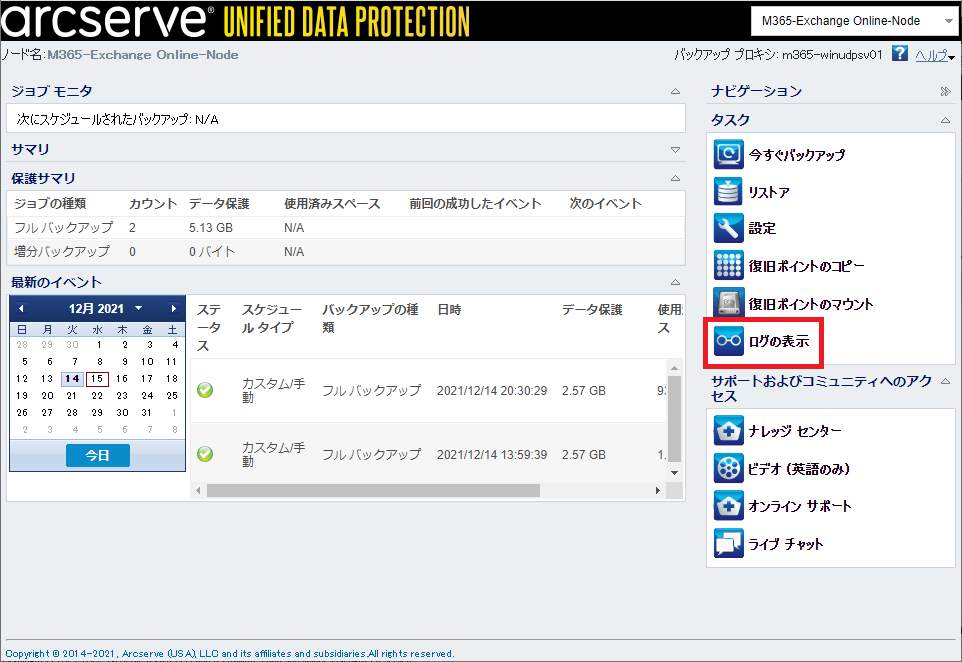Click the バックアップの種類 column header
The height and width of the screenshot is (662, 962).
[x=370, y=318]
